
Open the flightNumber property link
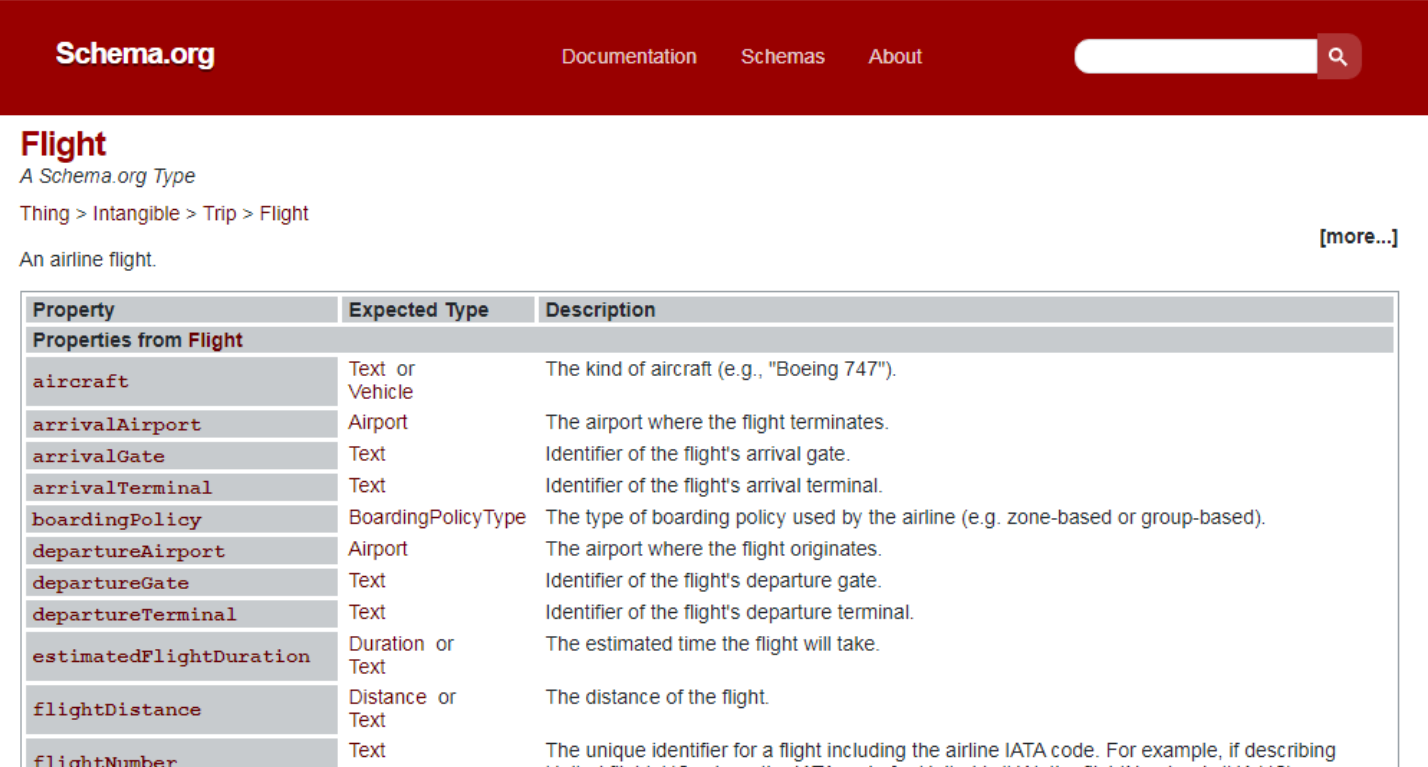(105, 760)
